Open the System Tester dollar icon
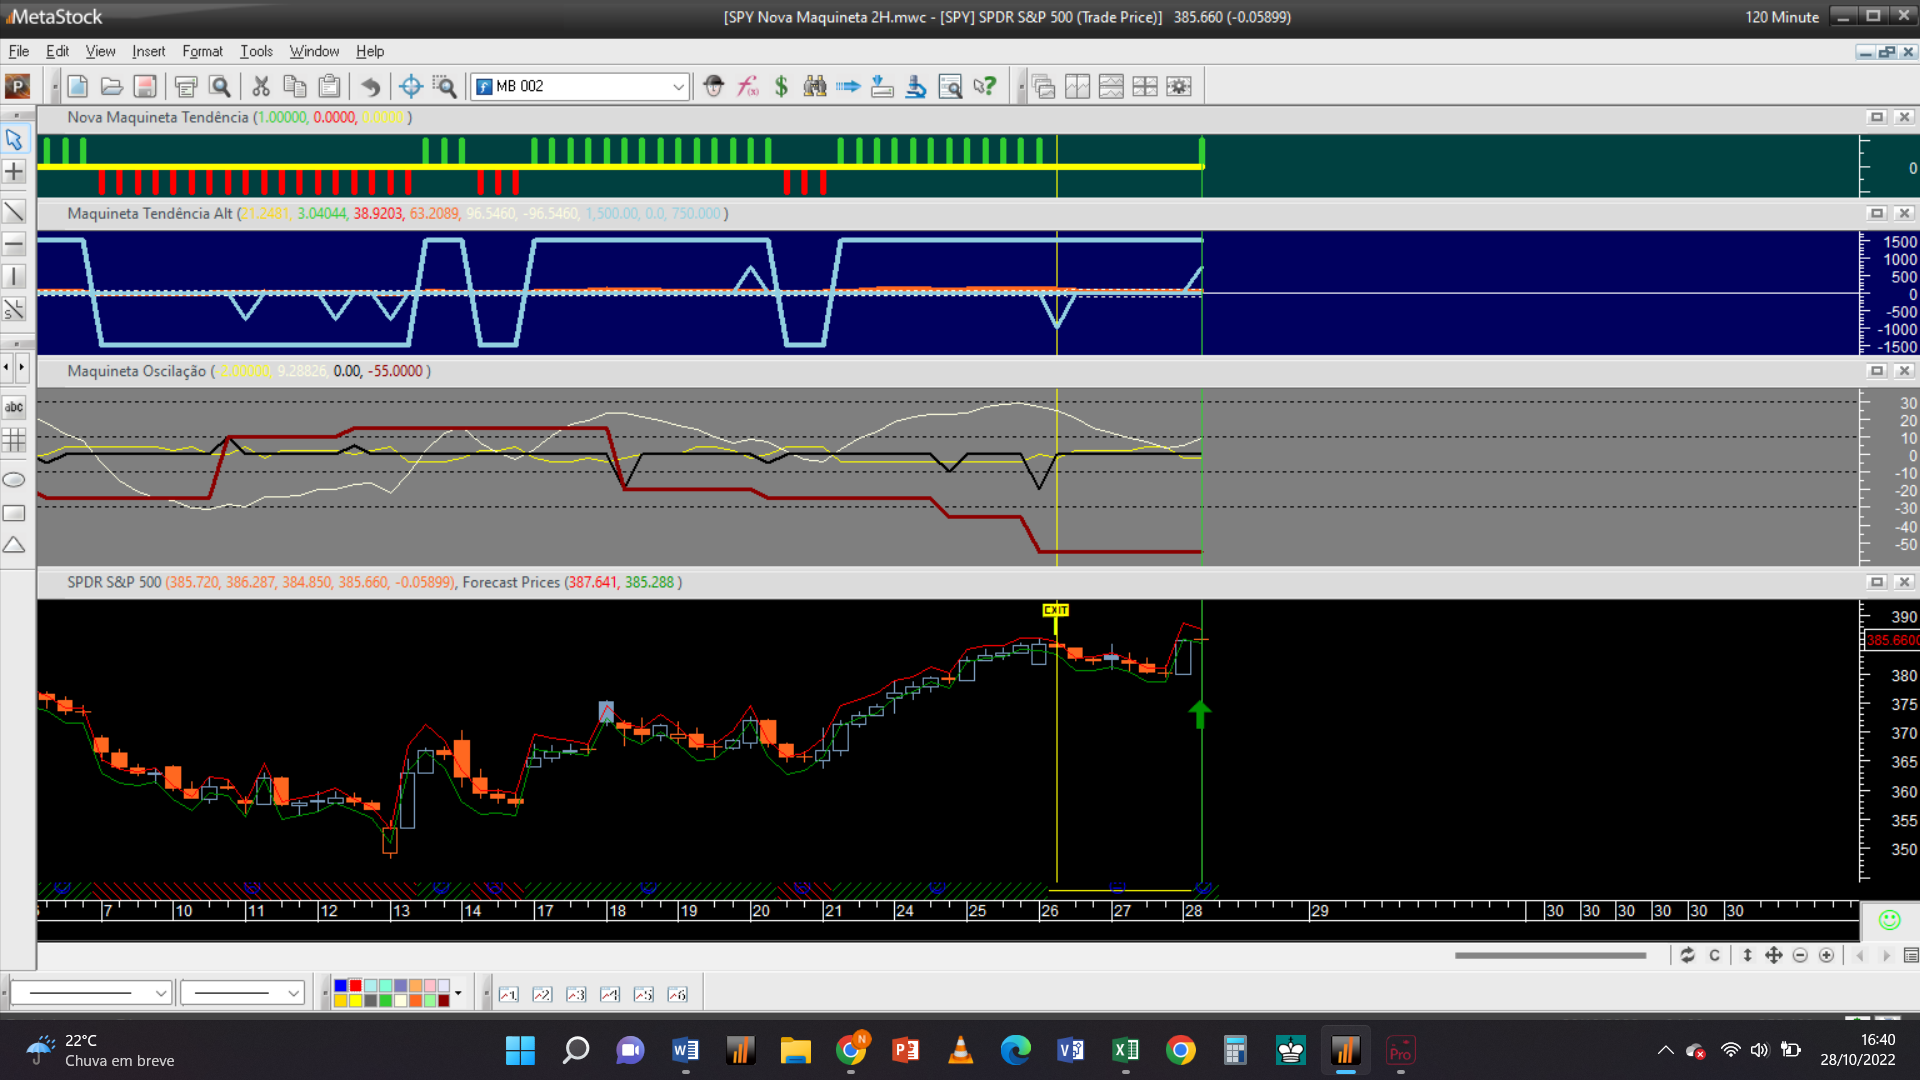 781,87
